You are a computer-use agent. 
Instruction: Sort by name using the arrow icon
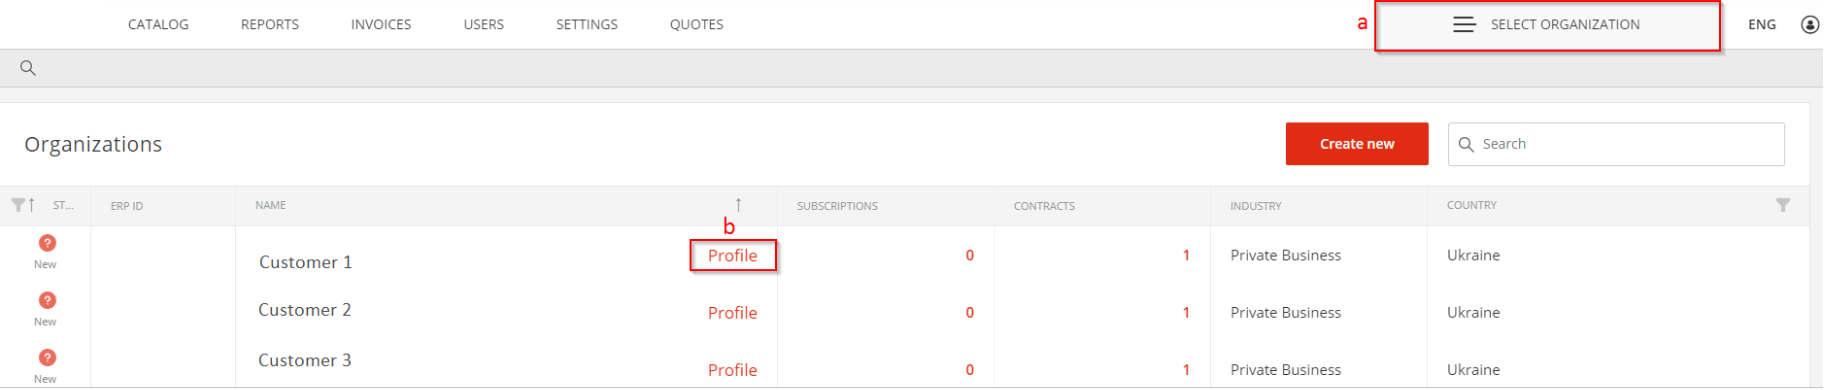[x=739, y=205]
